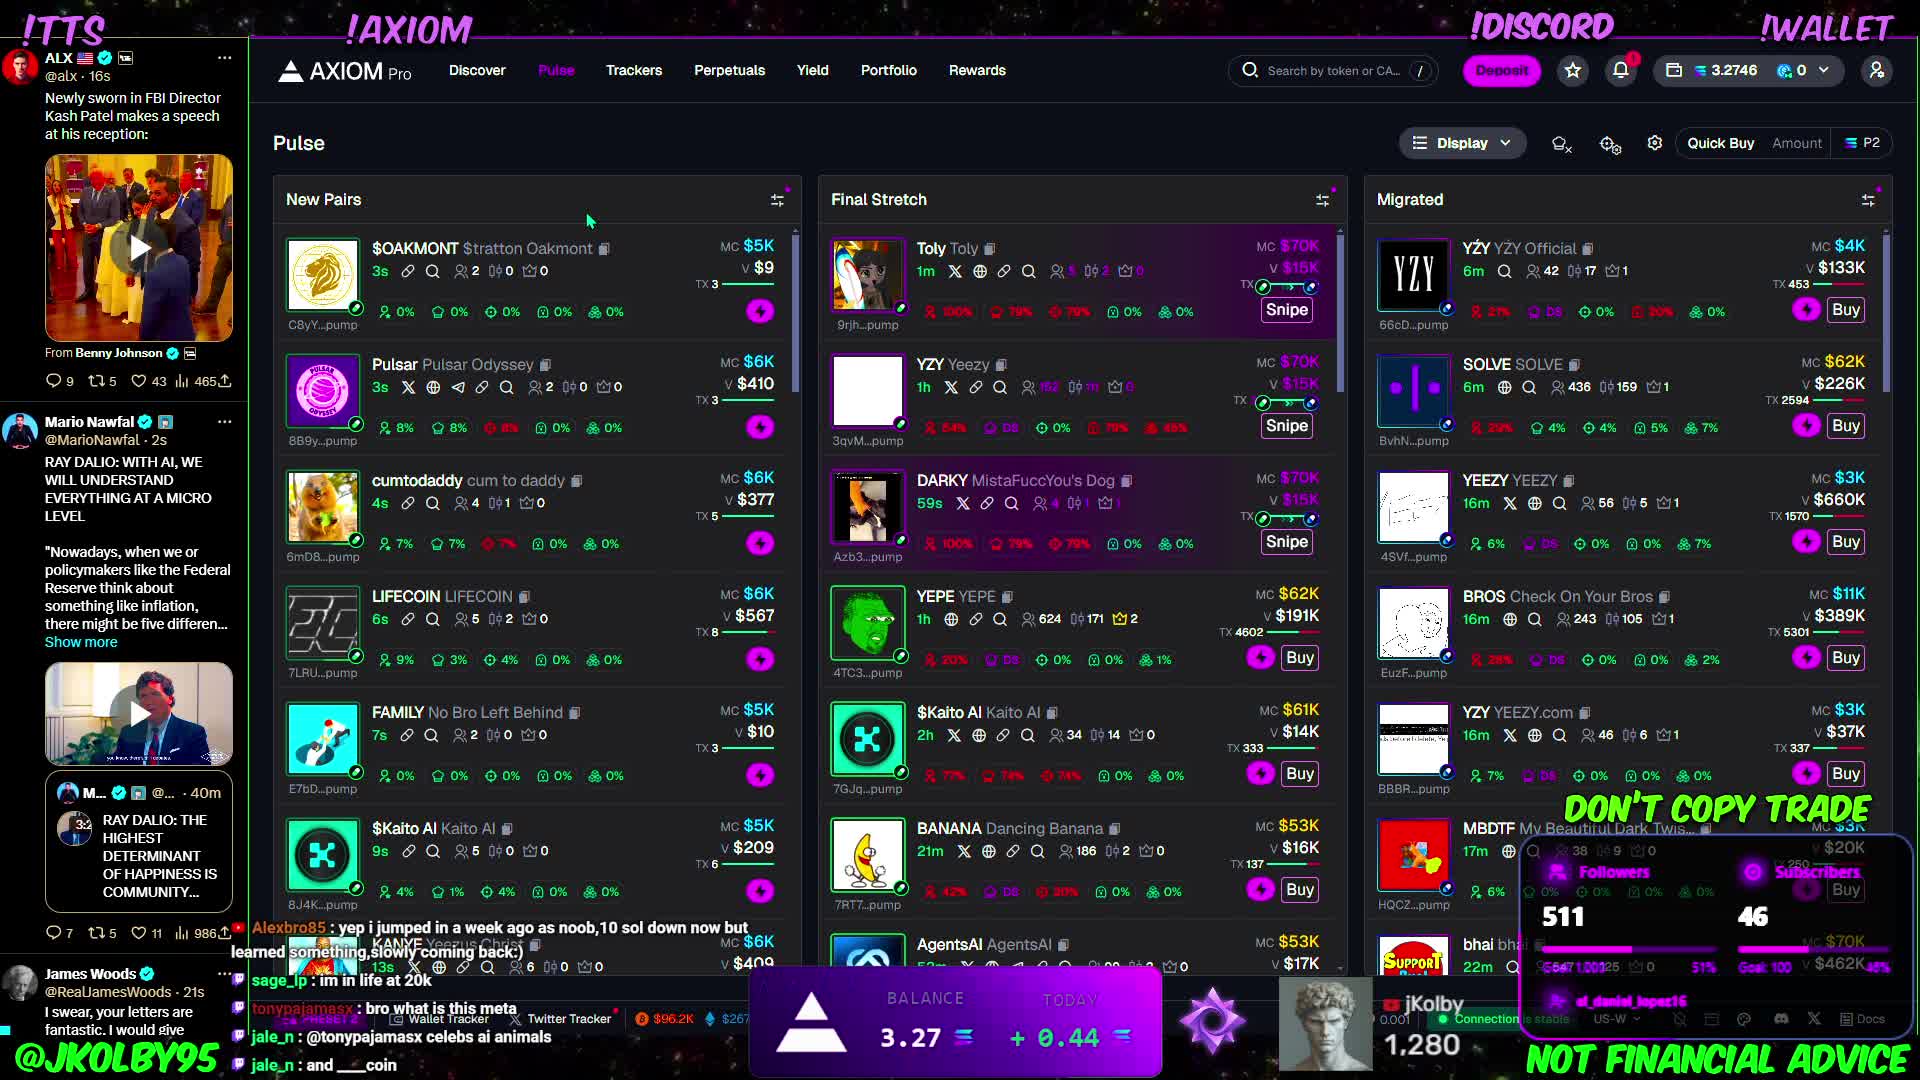Open the Twitter Tracker footer tab
Image resolution: width=1920 pixels, height=1080 pixels.
point(560,1019)
